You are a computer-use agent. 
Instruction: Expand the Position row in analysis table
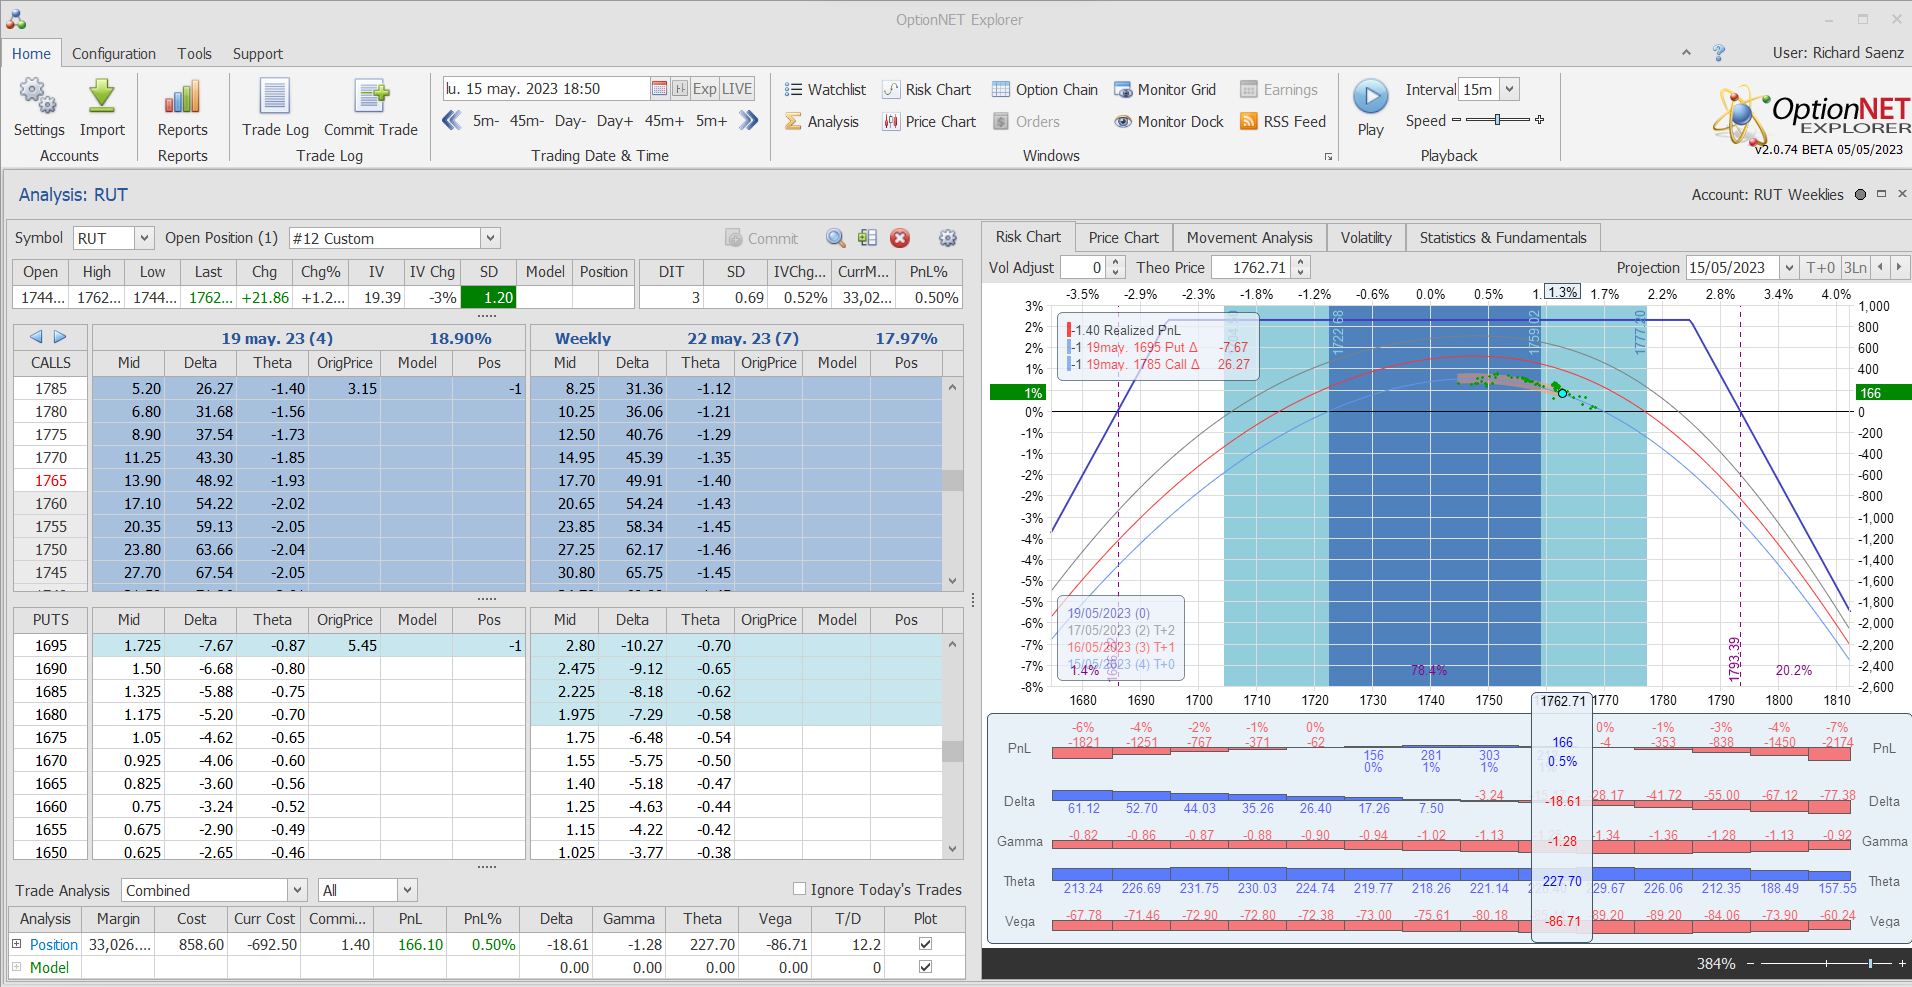(x=16, y=944)
